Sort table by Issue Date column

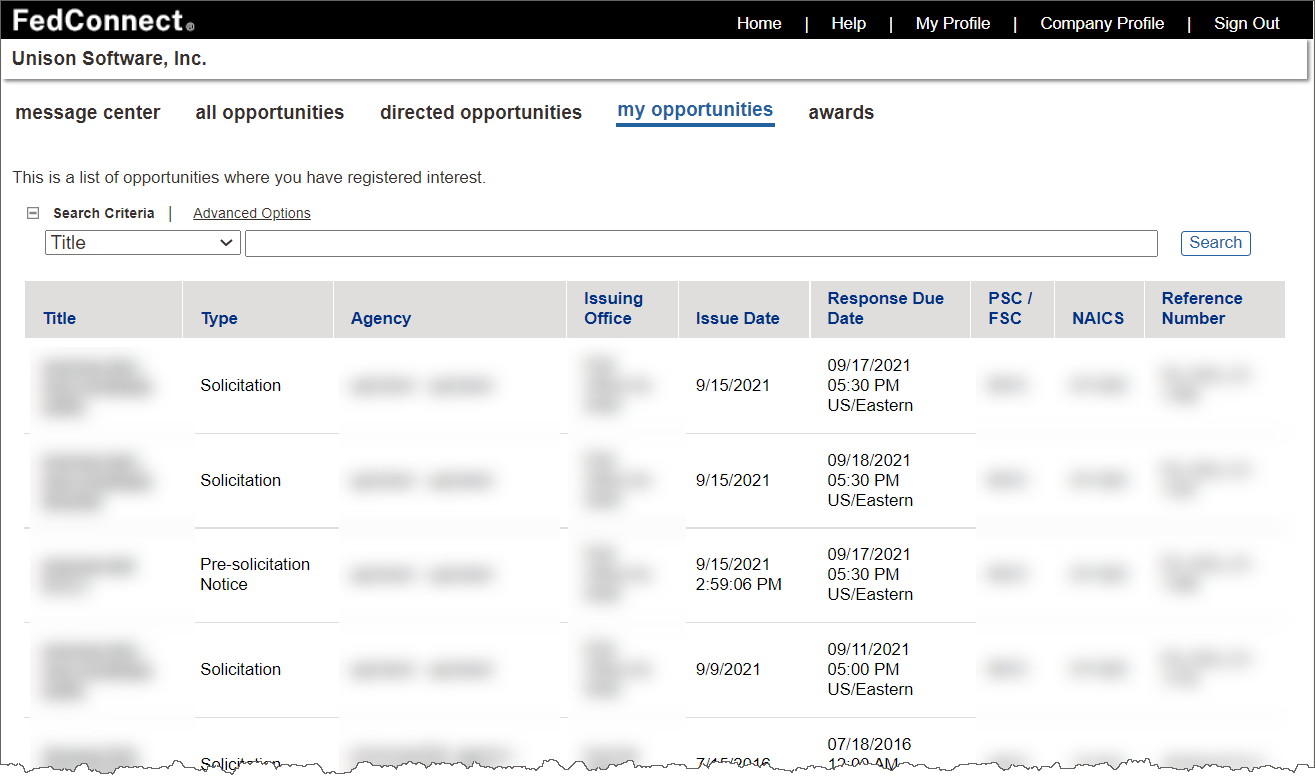click(737, 318)
